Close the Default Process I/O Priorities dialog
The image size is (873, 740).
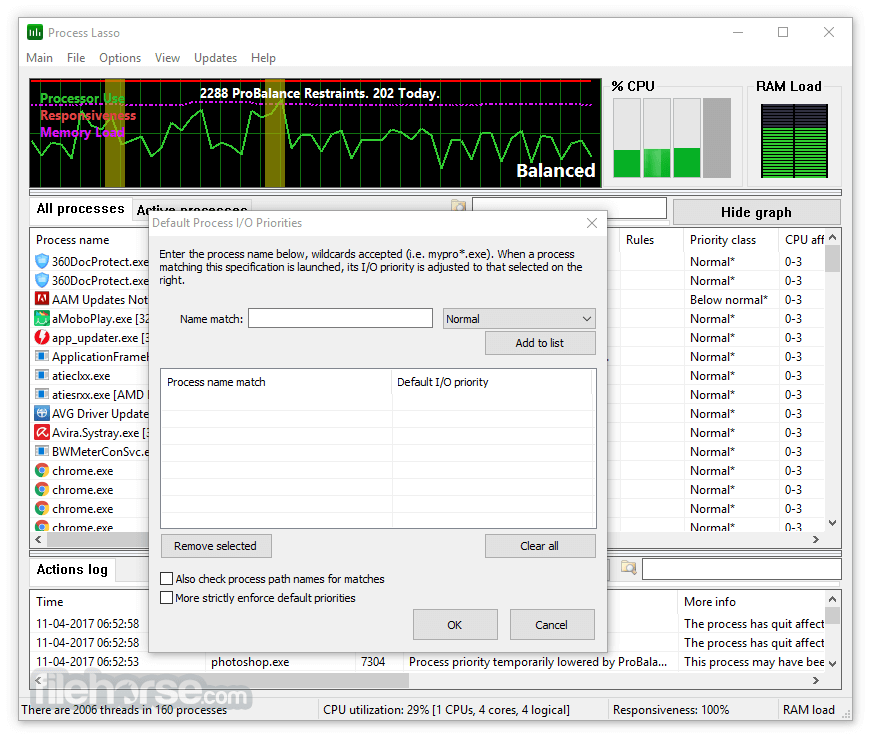[591, 223]
